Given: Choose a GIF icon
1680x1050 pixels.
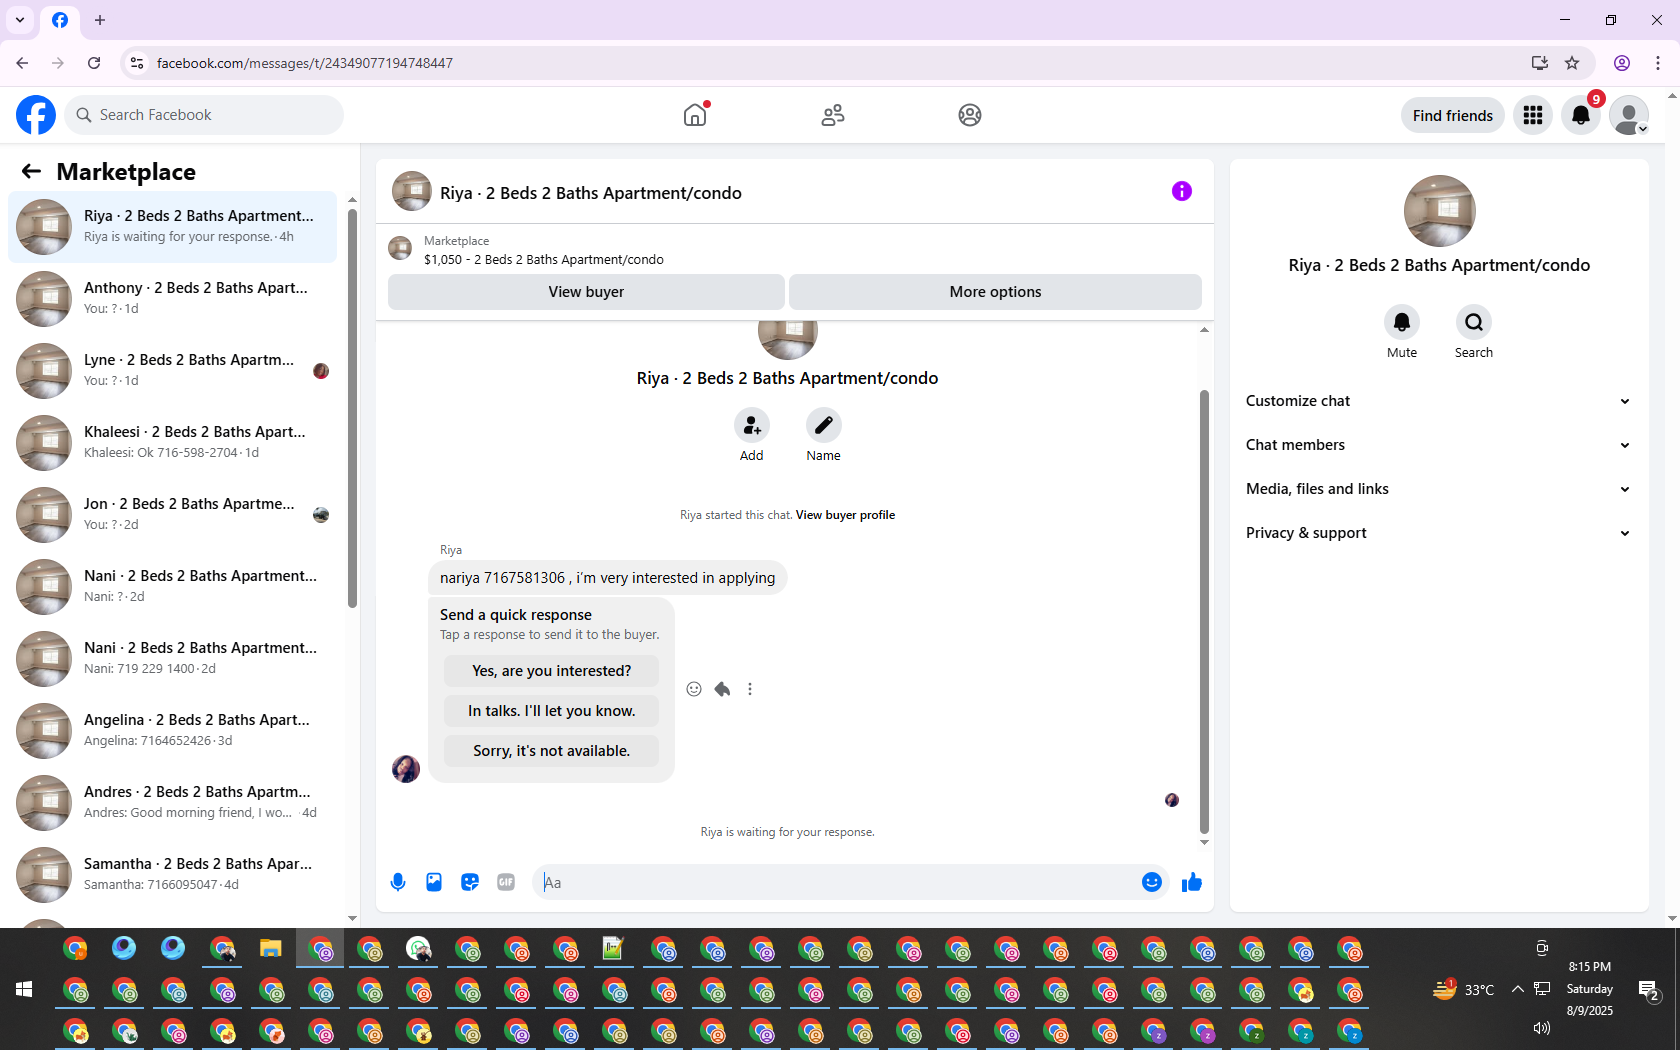Looking at the screenshot, I should [506, 882].
